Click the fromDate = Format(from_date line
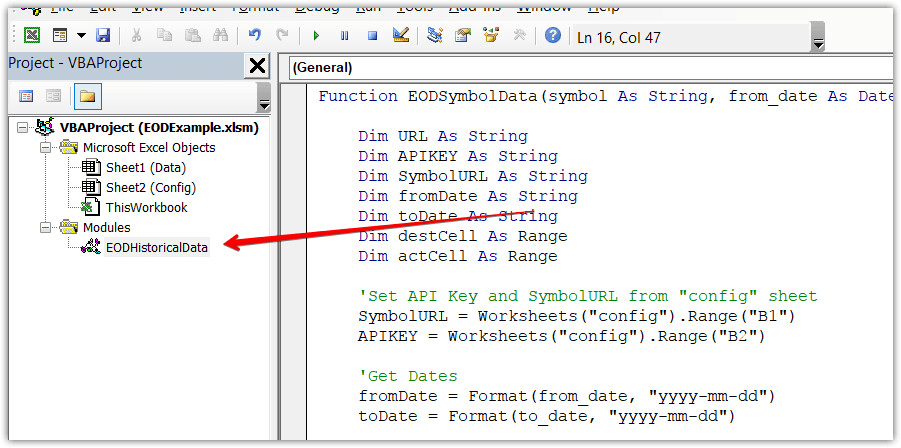 click(x=567, y=396)
